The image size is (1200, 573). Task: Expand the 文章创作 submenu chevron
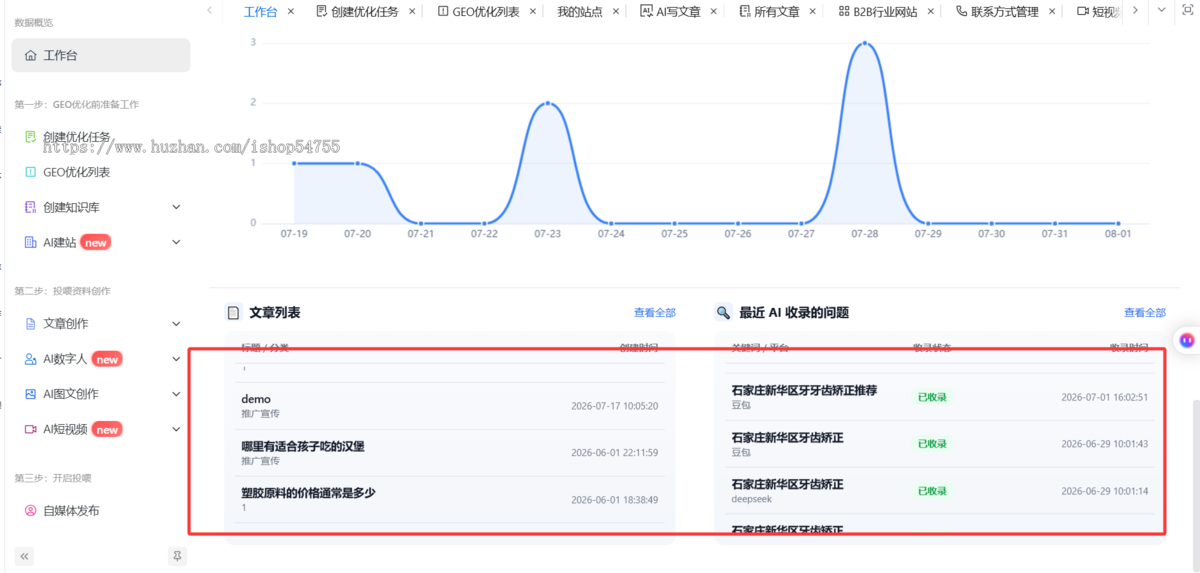(176, 324)
